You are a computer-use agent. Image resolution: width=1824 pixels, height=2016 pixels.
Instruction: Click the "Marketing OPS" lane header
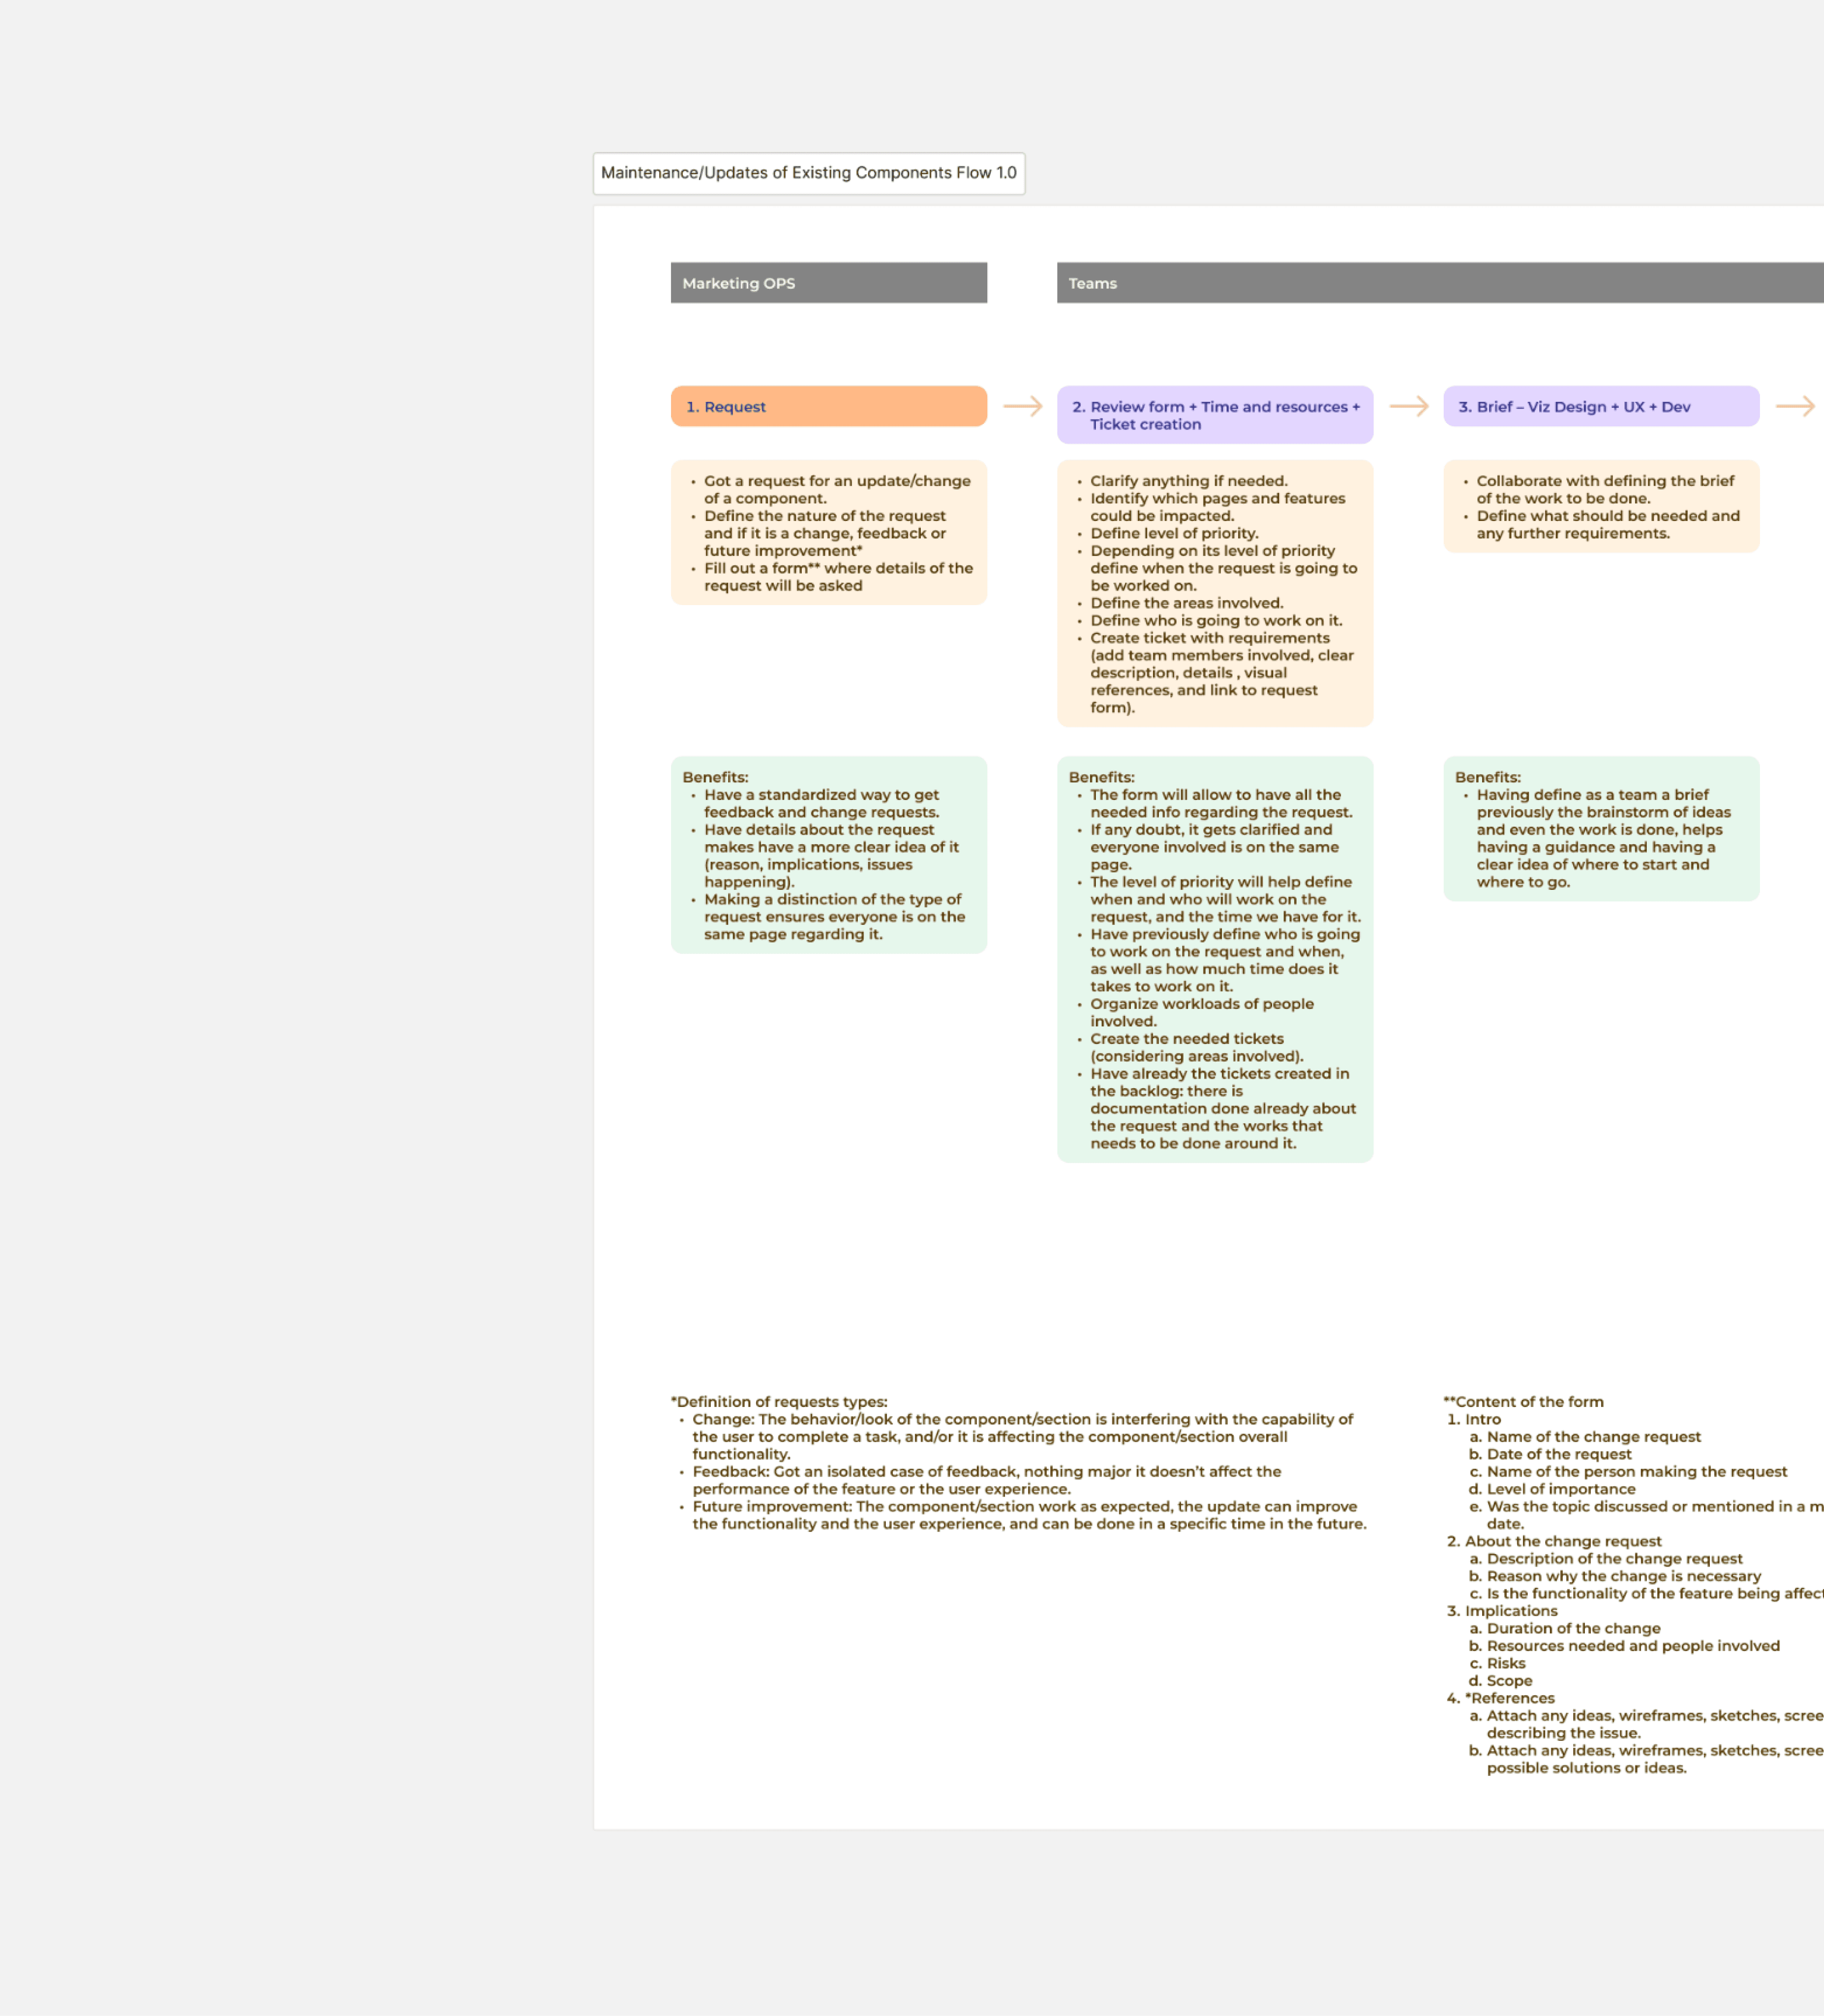pos(828,283)
